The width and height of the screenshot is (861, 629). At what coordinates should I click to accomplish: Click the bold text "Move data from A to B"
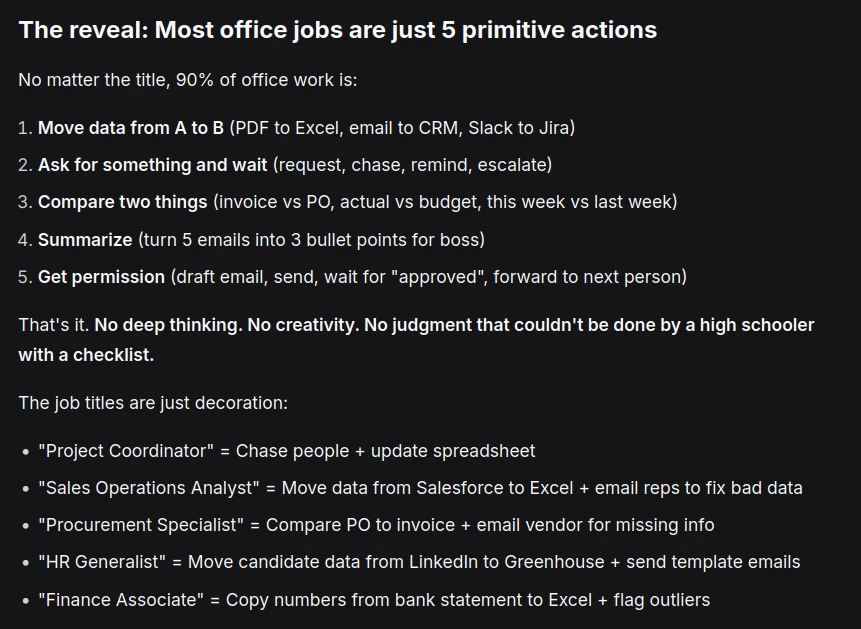point(130,128)
